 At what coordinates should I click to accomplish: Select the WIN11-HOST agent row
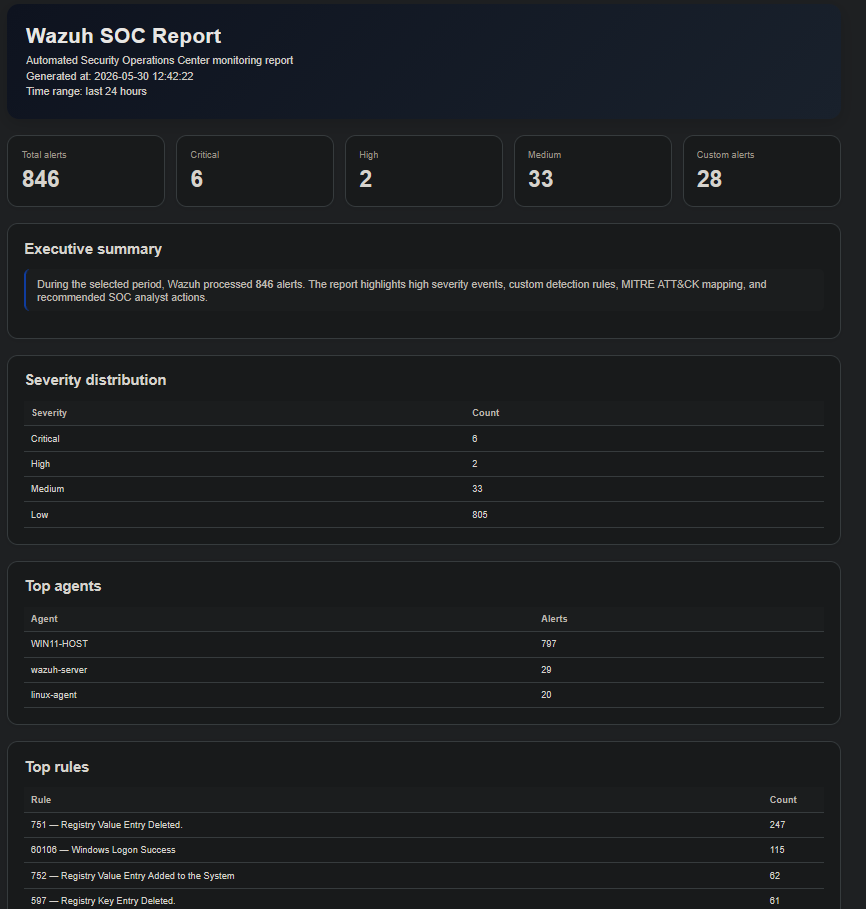coord(424,644)
